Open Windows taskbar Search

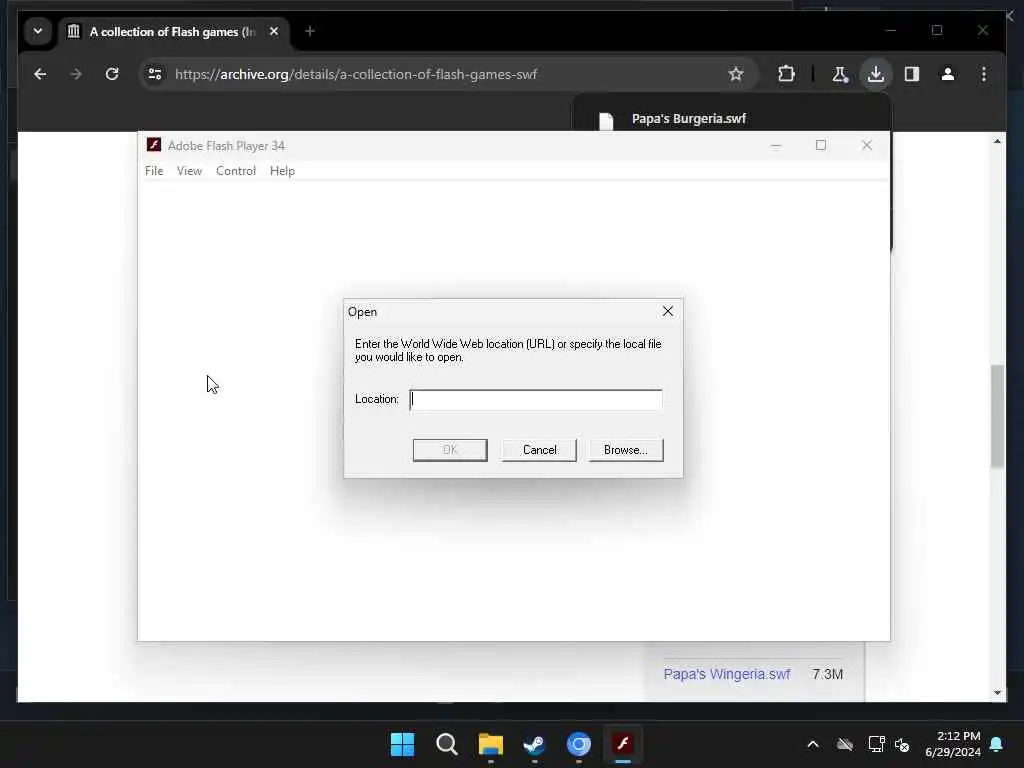[x=447, y=744]
